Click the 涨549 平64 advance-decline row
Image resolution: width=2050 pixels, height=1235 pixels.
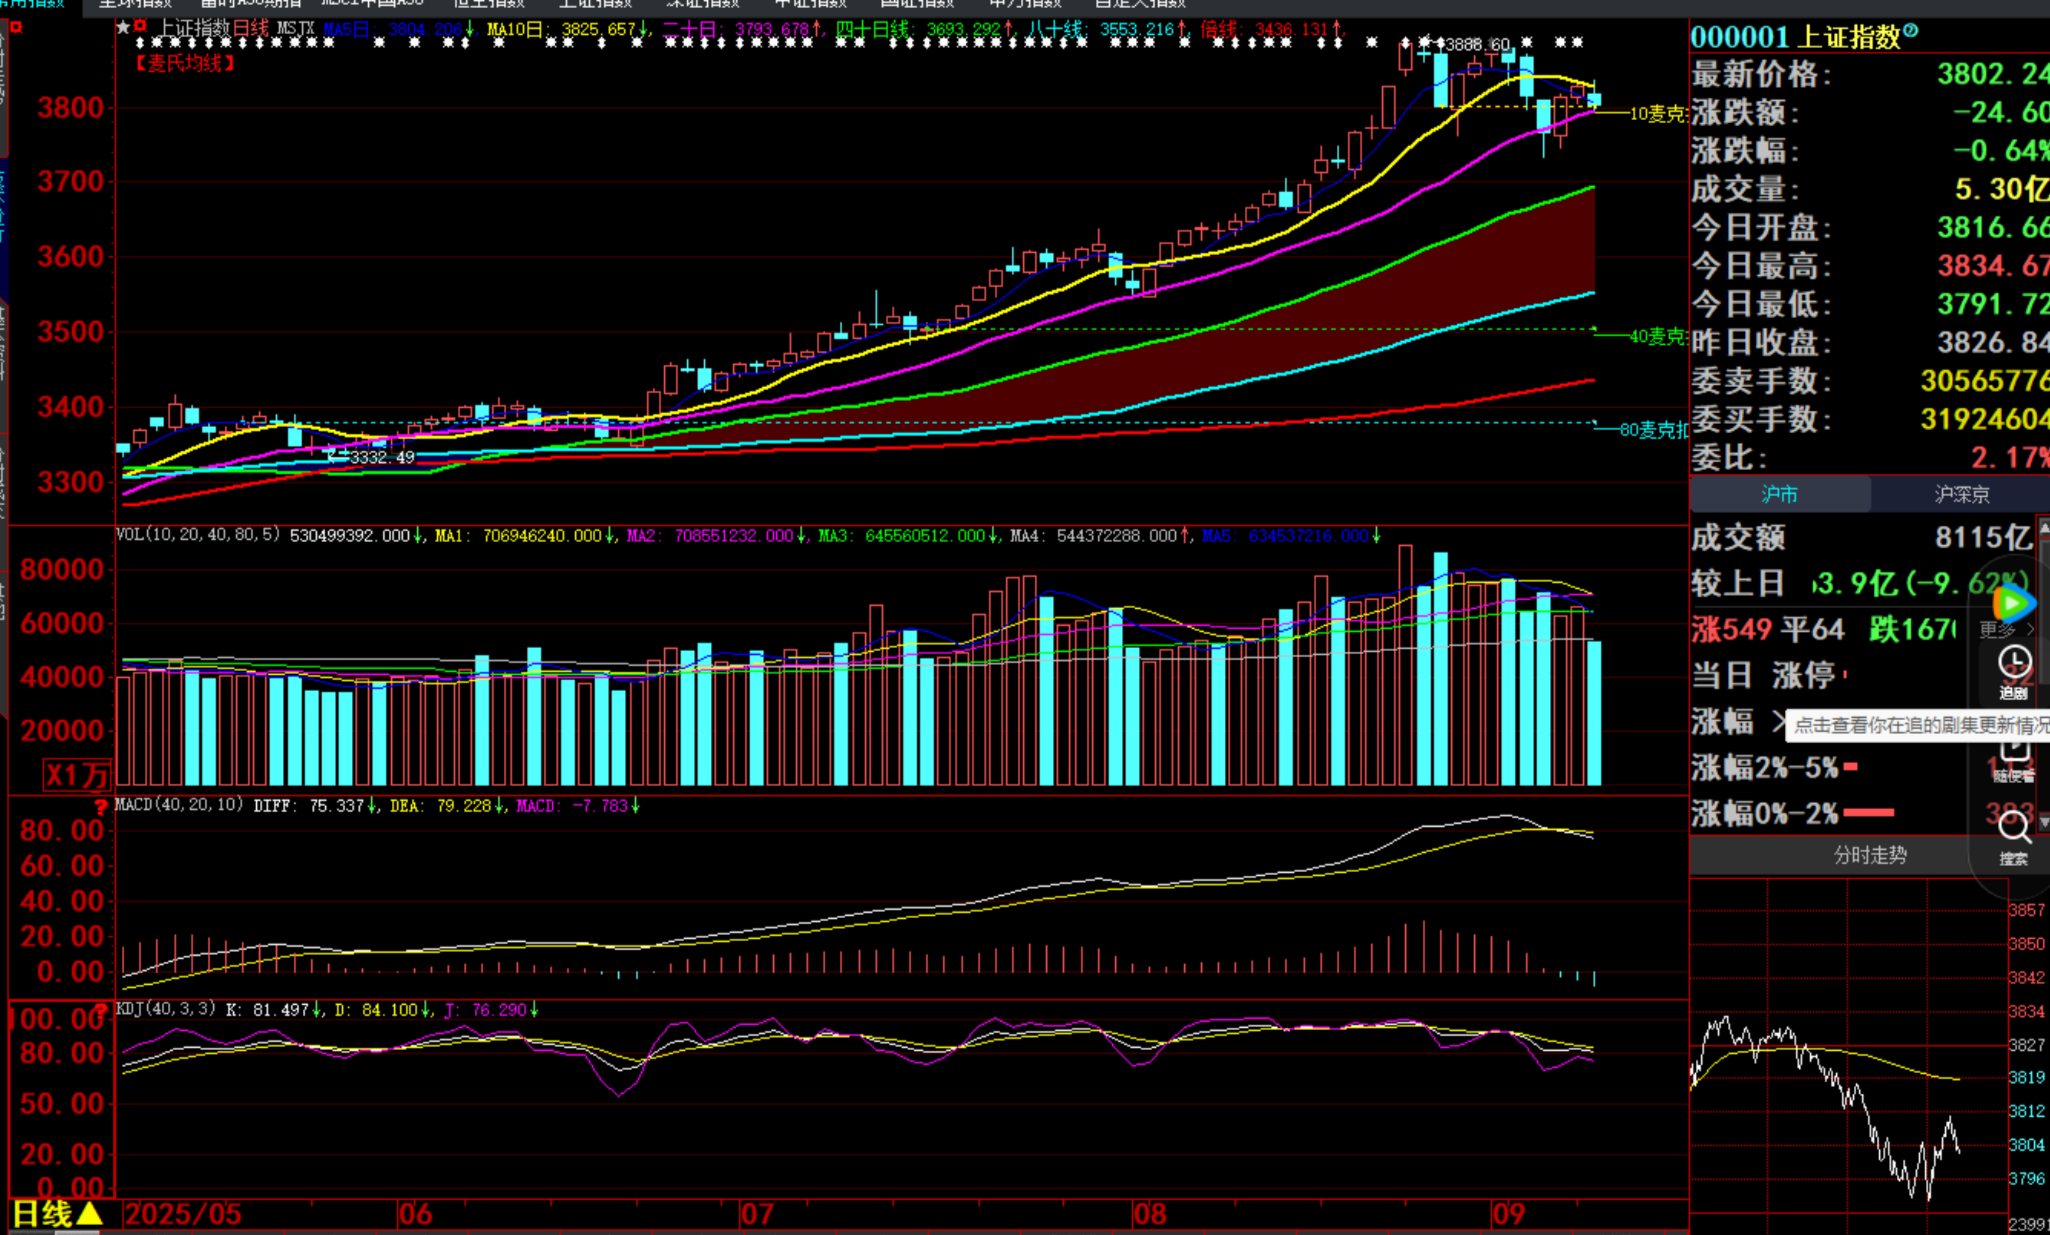(x=1825, y=629)
